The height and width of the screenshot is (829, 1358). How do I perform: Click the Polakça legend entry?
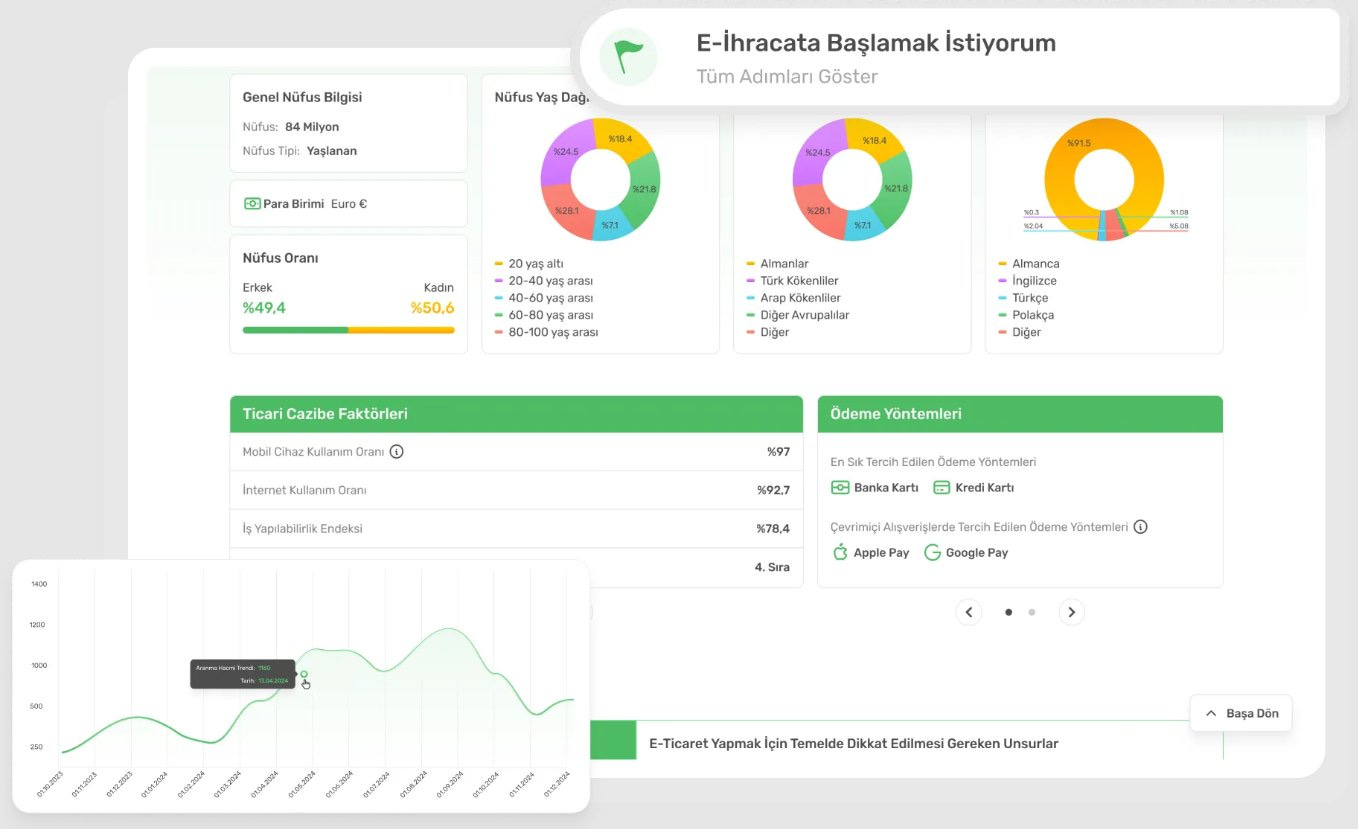point(1027,315)
